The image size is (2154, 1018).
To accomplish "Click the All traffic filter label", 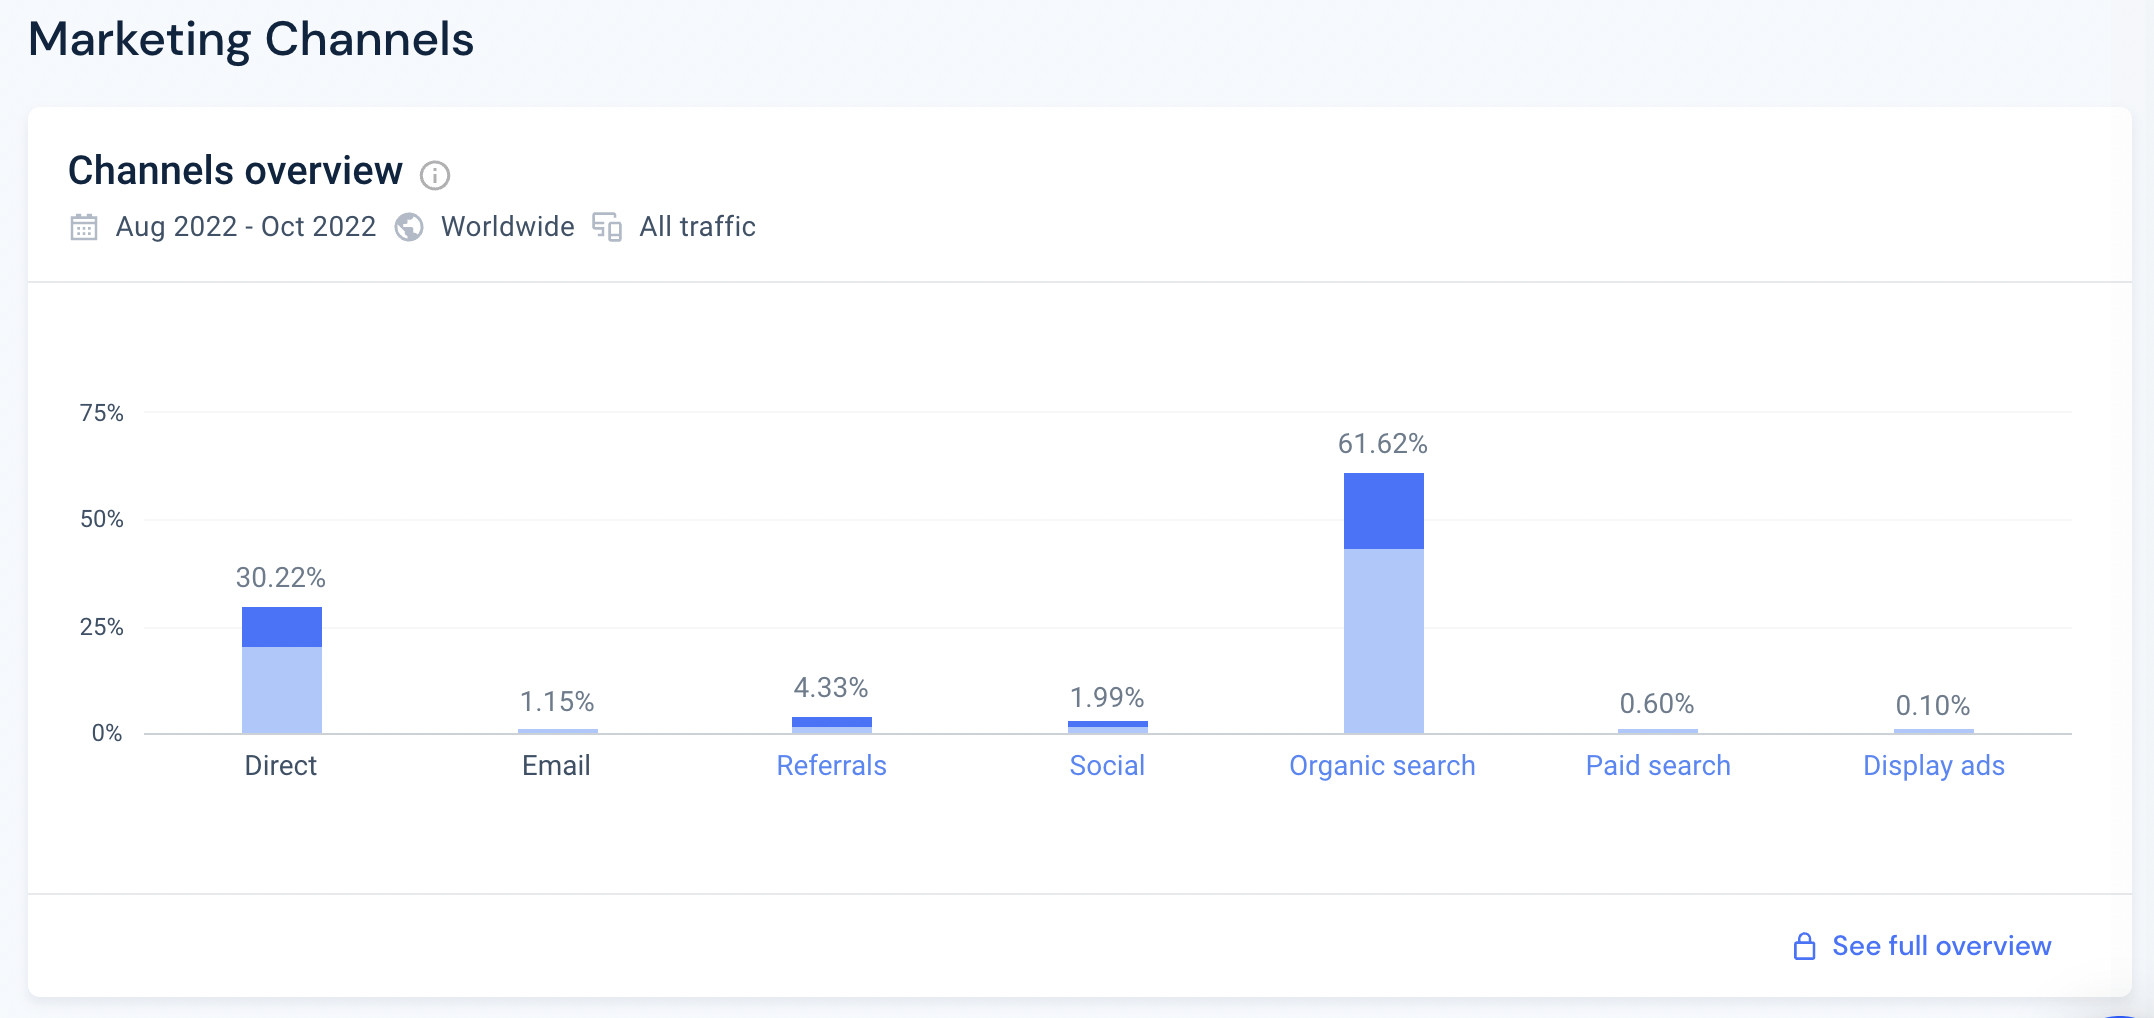I will (697, 227).
